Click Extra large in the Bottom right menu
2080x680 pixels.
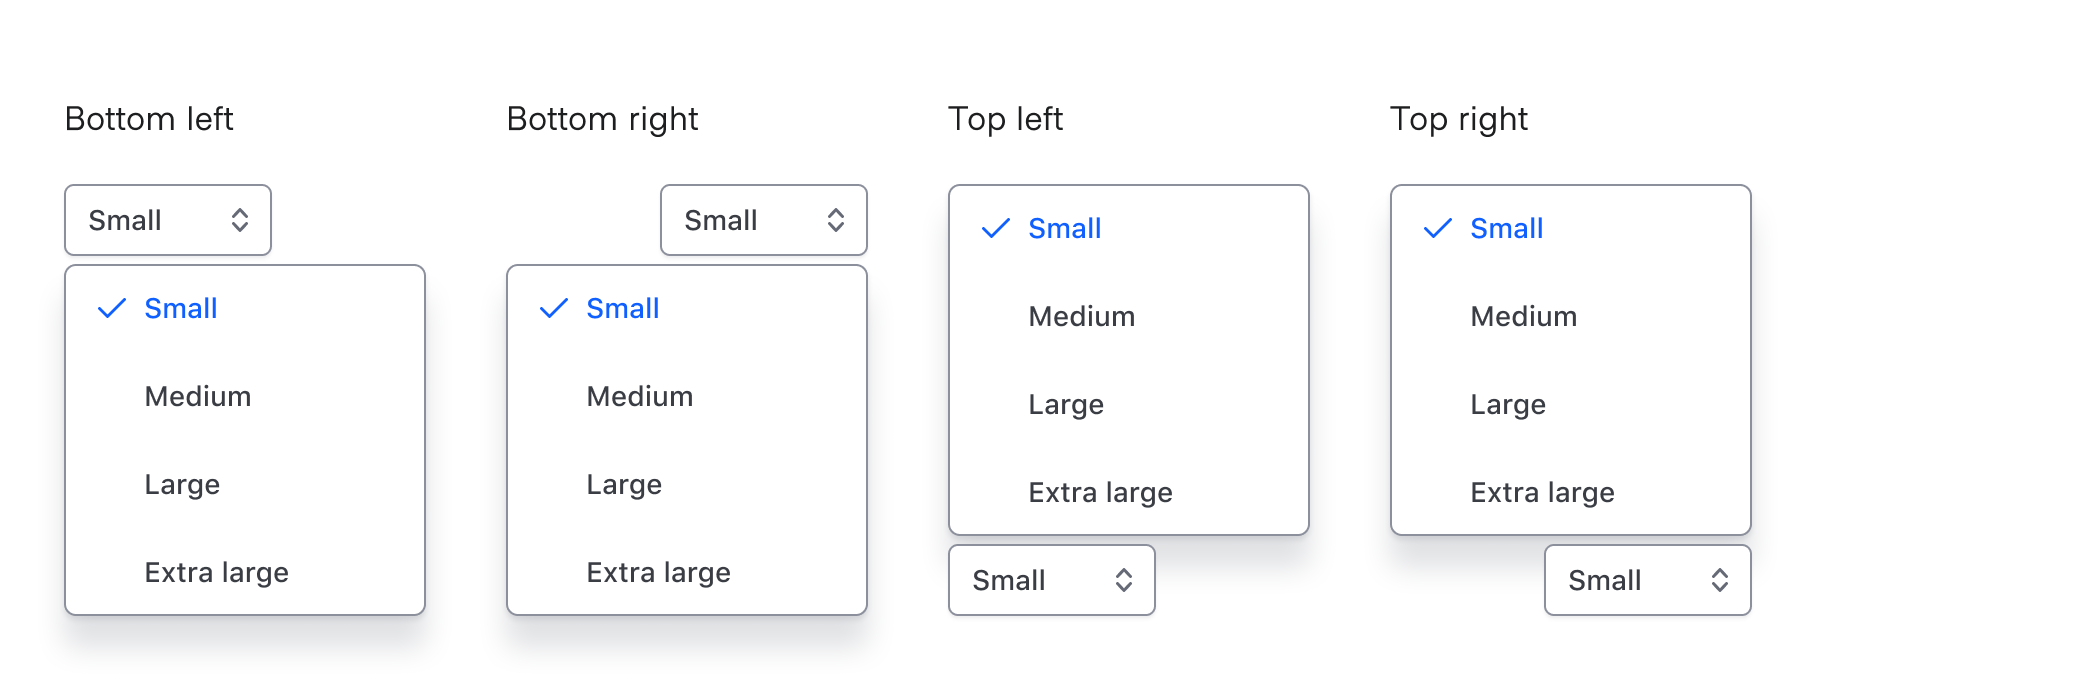tap(658, 572)
